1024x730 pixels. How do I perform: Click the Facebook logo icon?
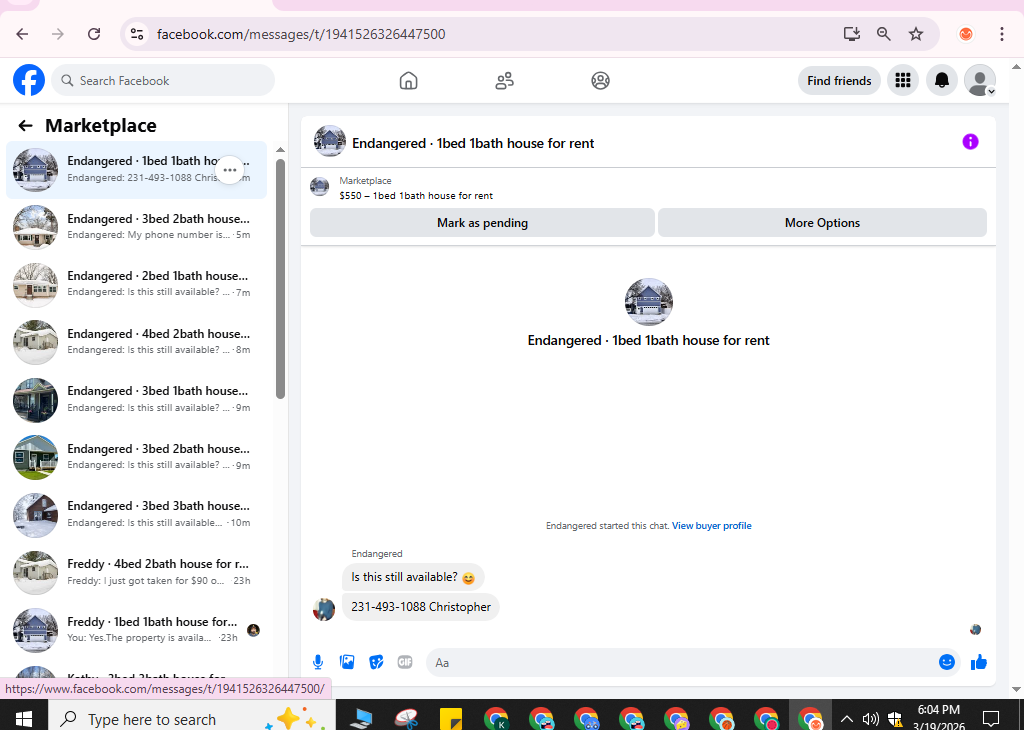[29, 80]
